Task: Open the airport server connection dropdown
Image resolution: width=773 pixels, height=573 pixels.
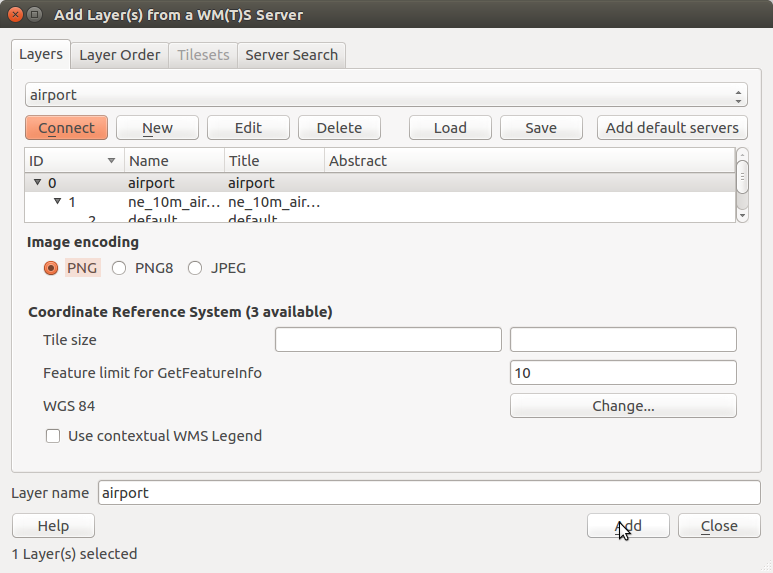Action: tap(386, 95)
